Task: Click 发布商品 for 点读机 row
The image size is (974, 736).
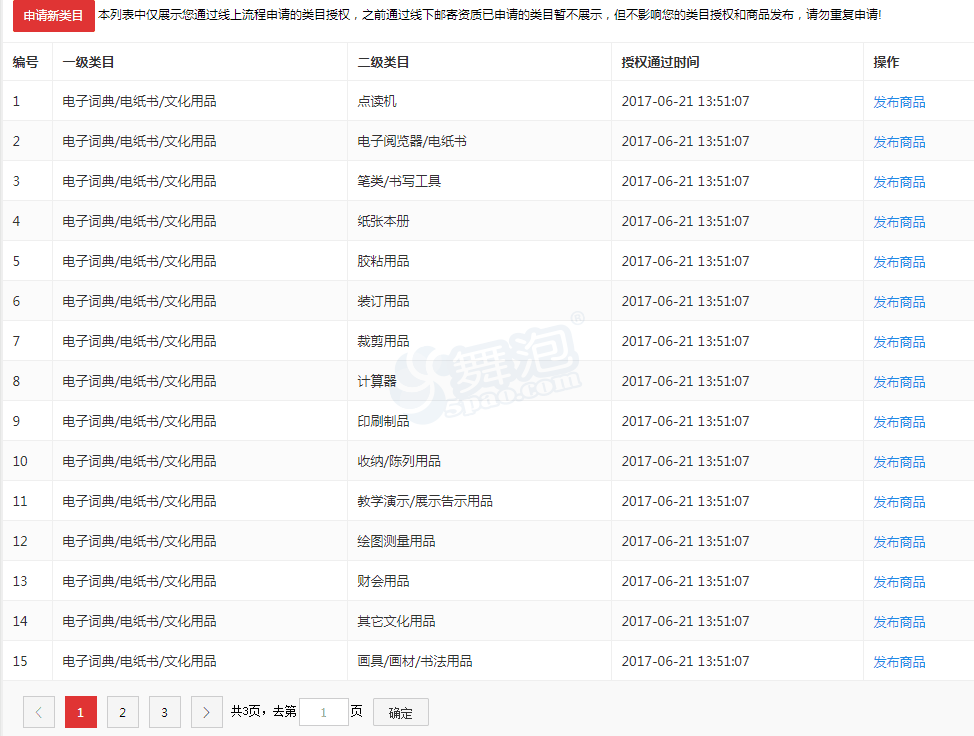Action: pyautogui.click(x=899, y=102)
